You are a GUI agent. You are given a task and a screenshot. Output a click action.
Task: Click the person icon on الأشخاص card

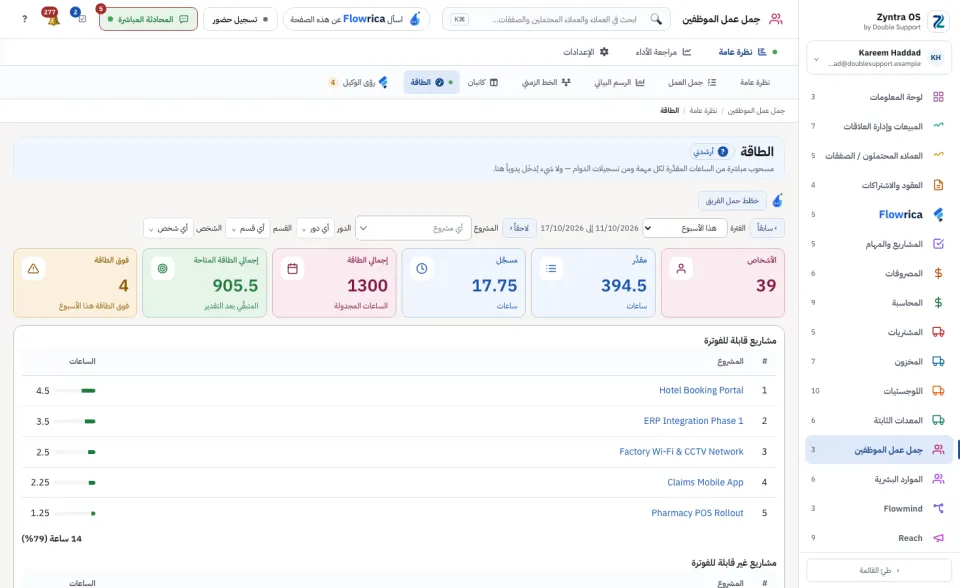(681, 268)
